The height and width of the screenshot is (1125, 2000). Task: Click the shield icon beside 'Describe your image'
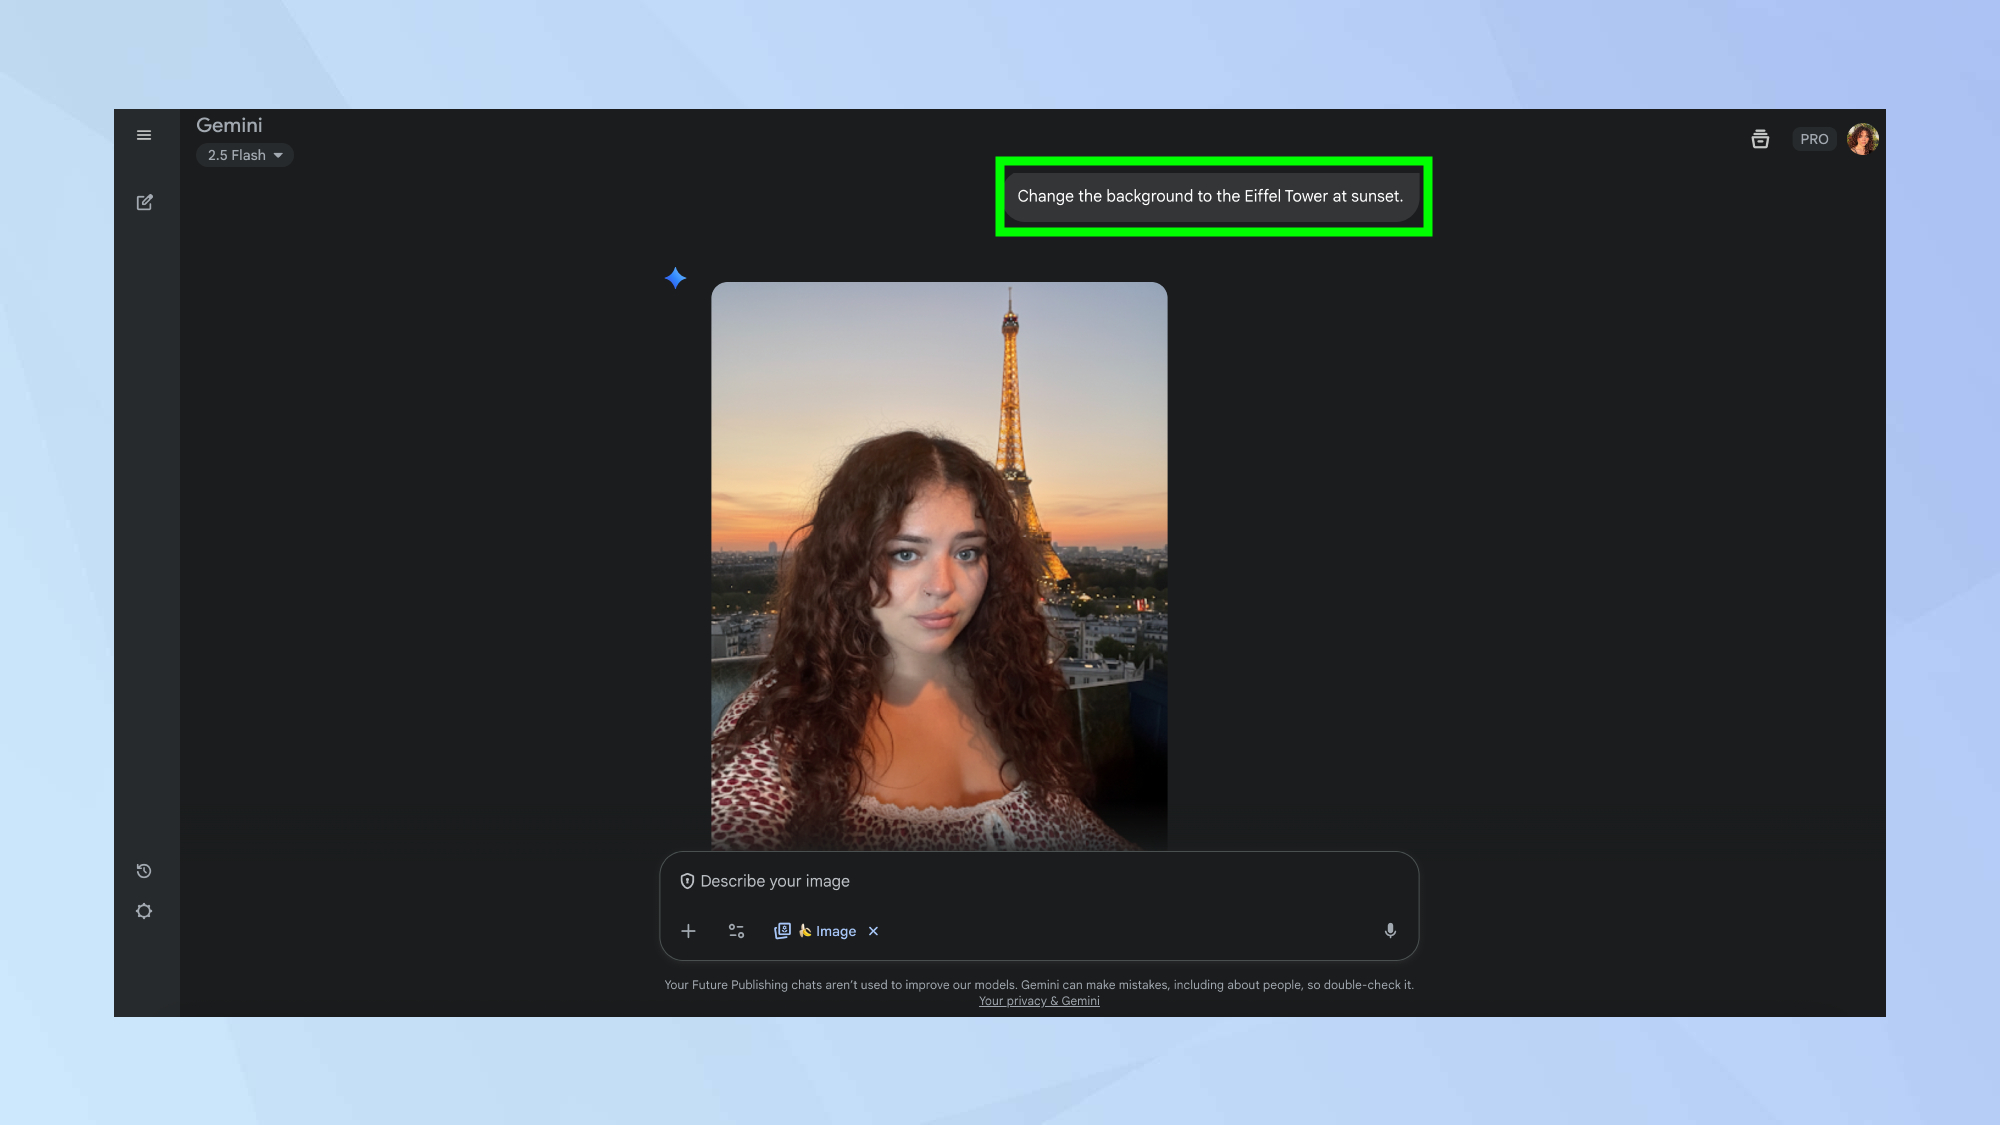click(x=687, y=881)
